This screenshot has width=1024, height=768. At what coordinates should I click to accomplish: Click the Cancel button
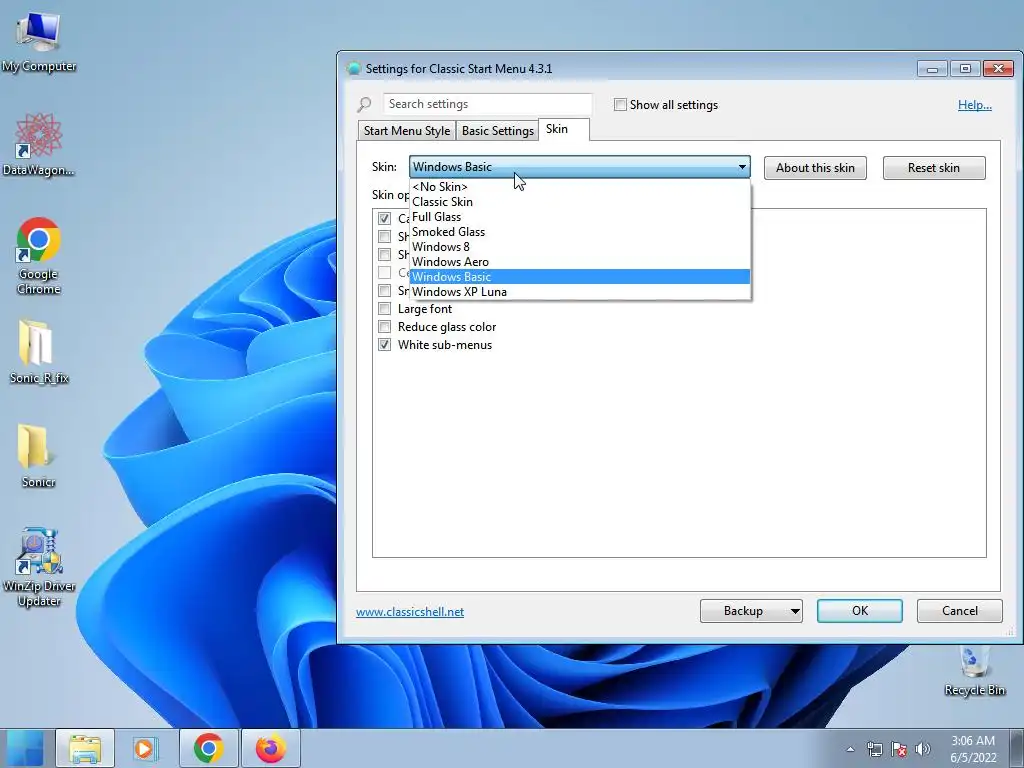(959, 611)
